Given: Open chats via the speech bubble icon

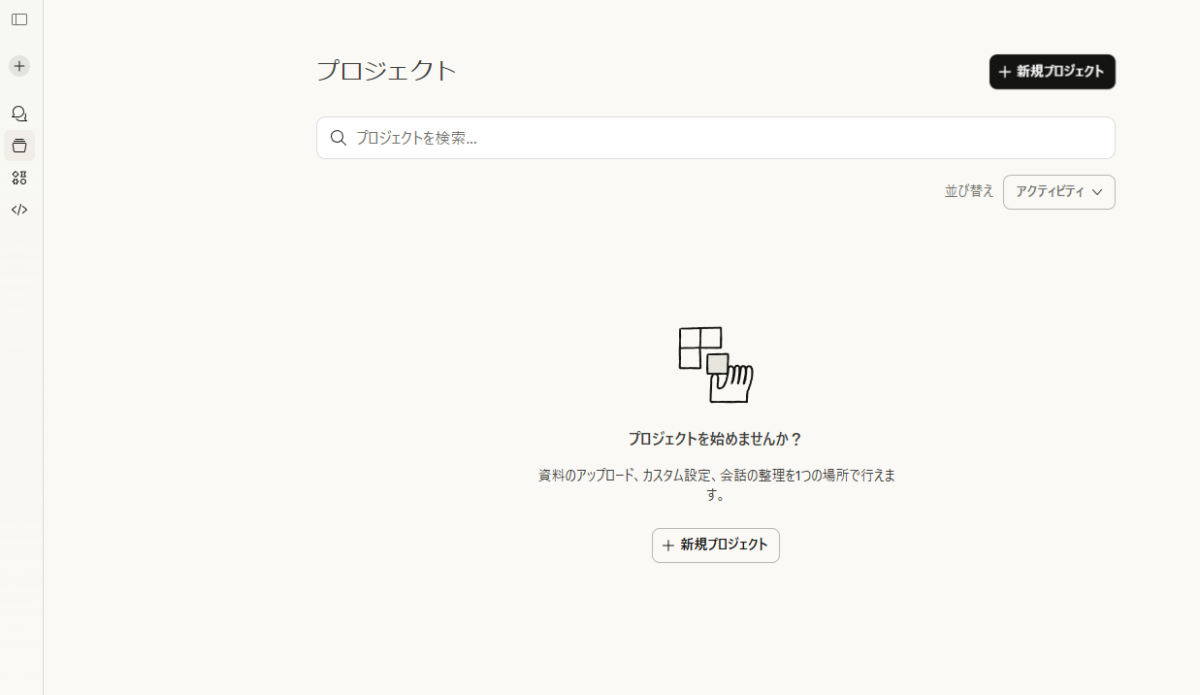Looking at the screenshot, I should click(18, 113).
